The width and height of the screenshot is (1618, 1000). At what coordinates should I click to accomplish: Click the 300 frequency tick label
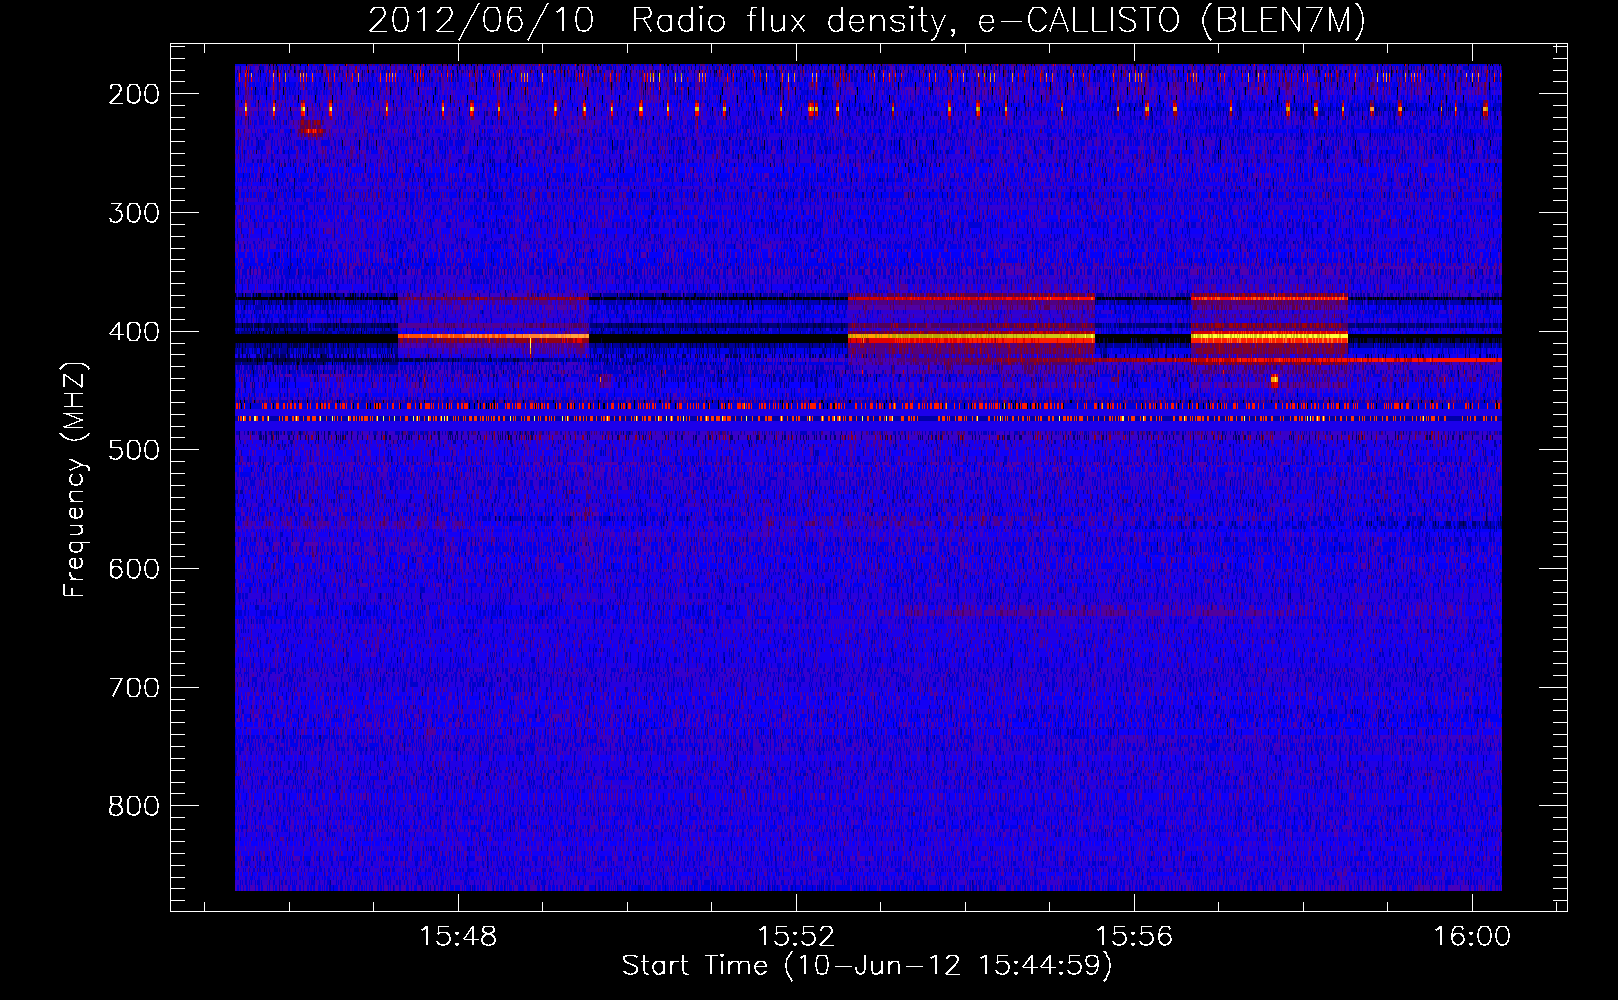pyautogui.click(x=134, y=213)
